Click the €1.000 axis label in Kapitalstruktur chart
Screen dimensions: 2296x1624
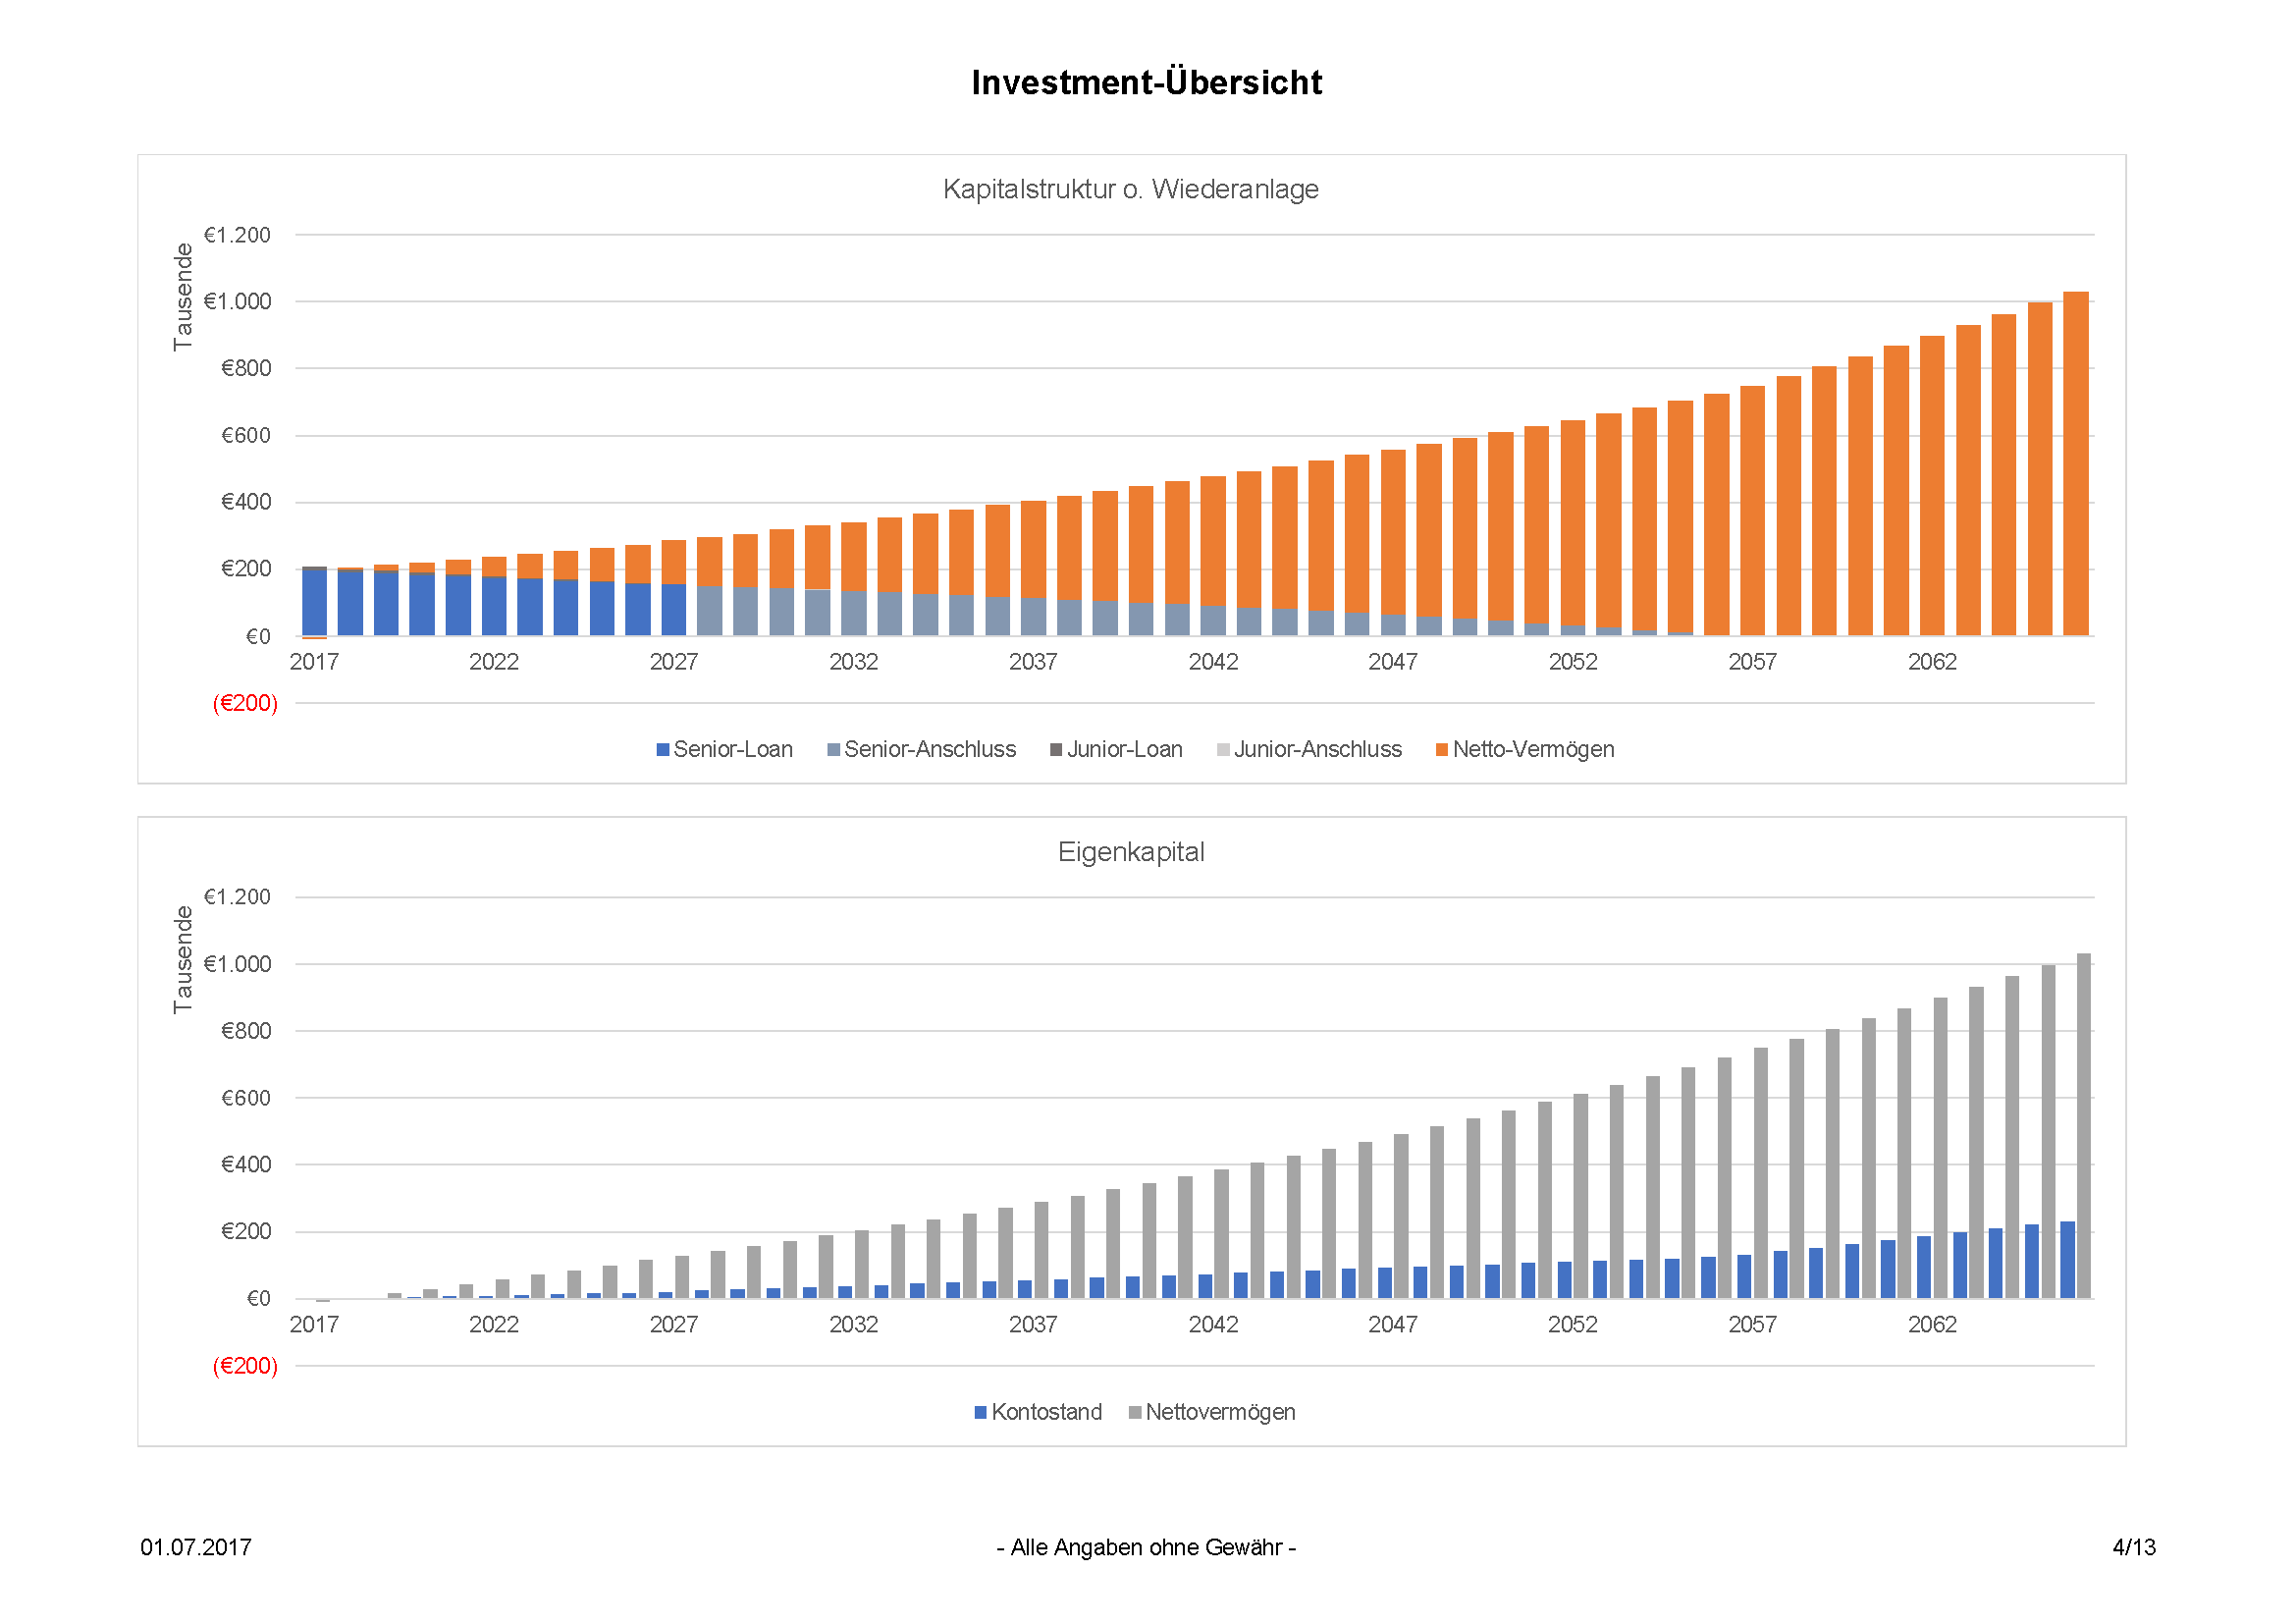click(x=237, y=302)
